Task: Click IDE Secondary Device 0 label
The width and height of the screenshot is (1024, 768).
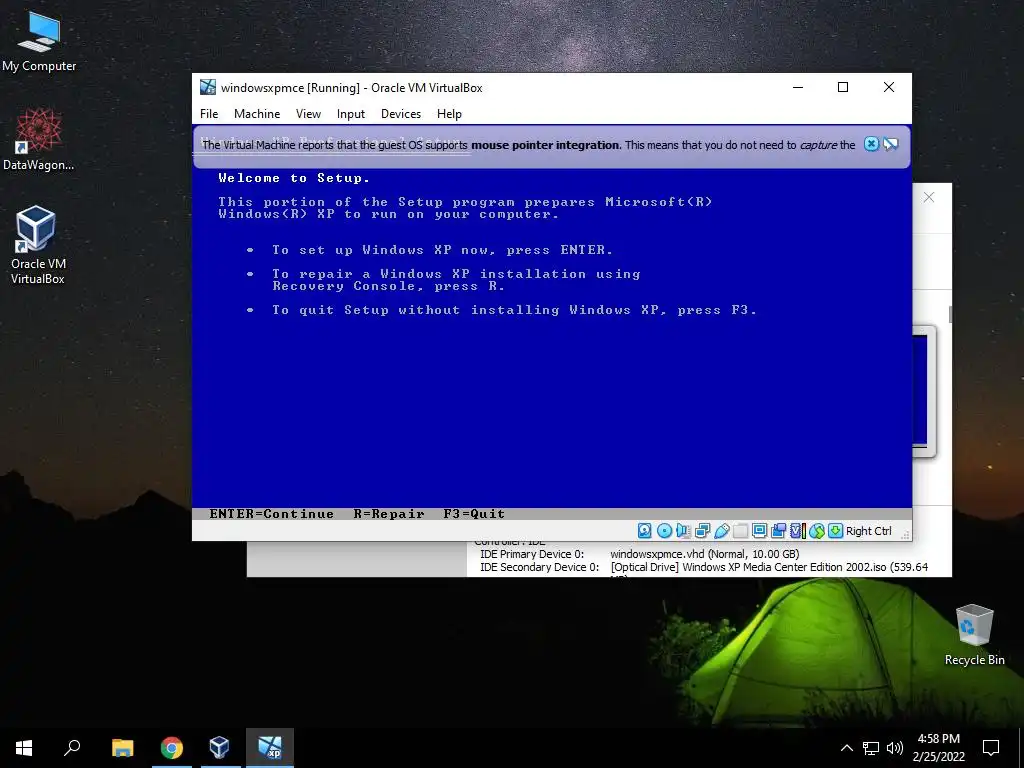Action: point(539,567)
